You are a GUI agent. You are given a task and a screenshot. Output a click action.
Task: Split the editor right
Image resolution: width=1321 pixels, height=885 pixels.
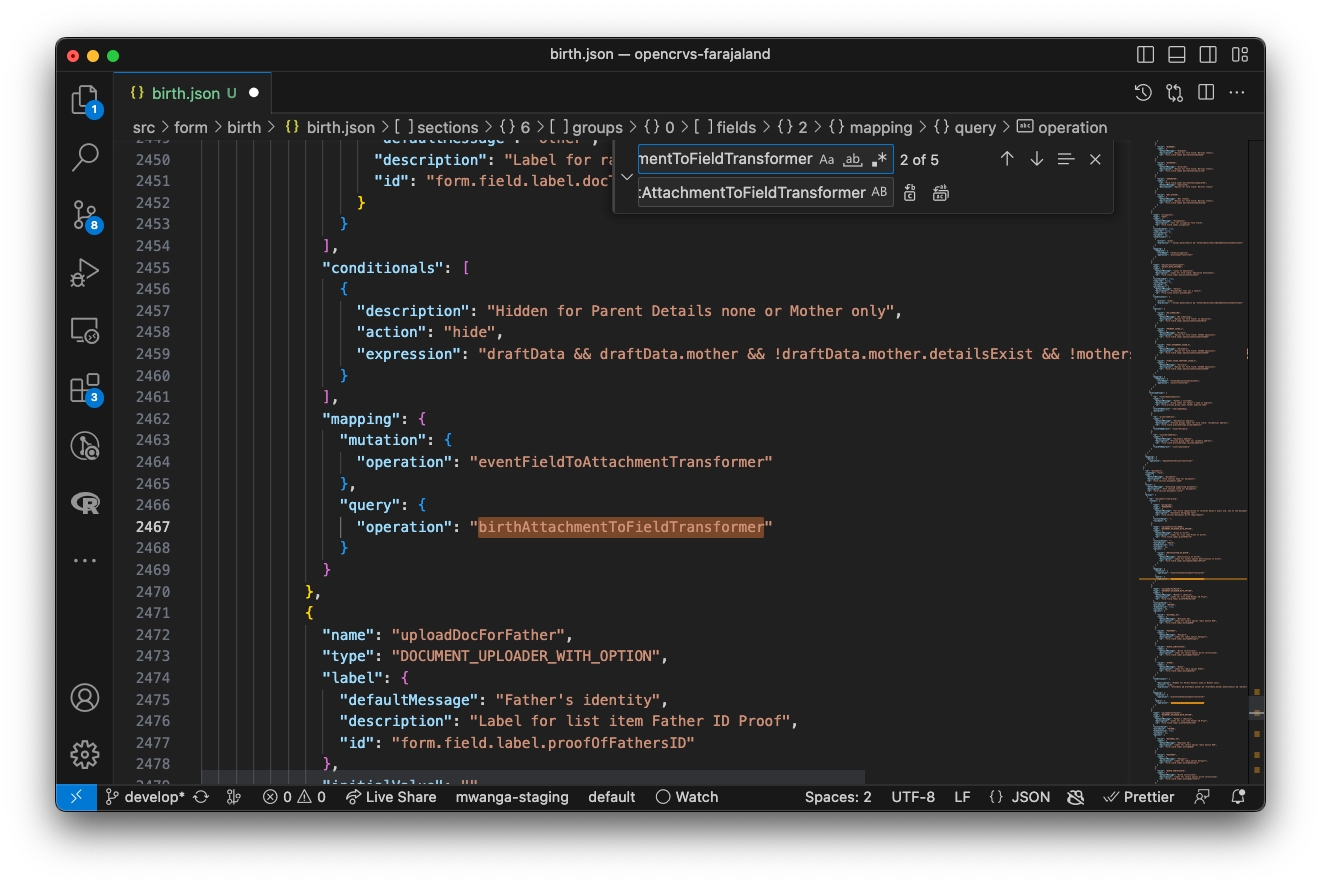click(1206, 93)
